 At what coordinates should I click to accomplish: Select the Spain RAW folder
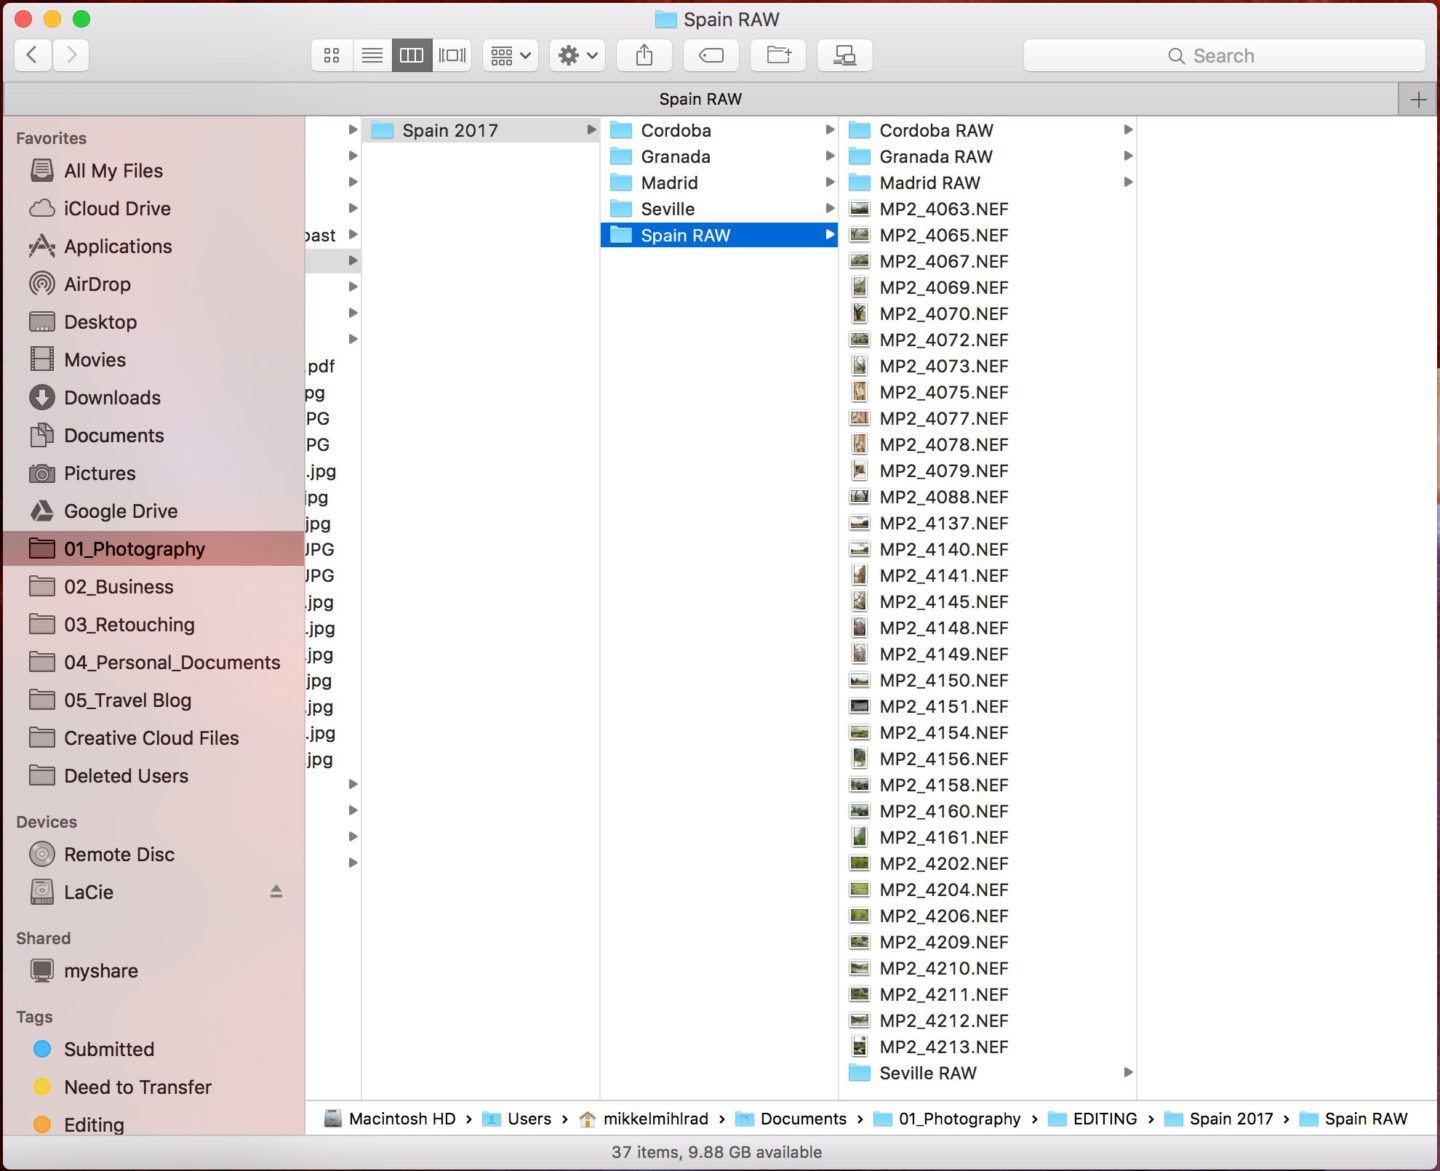click(x=719, y=235)
